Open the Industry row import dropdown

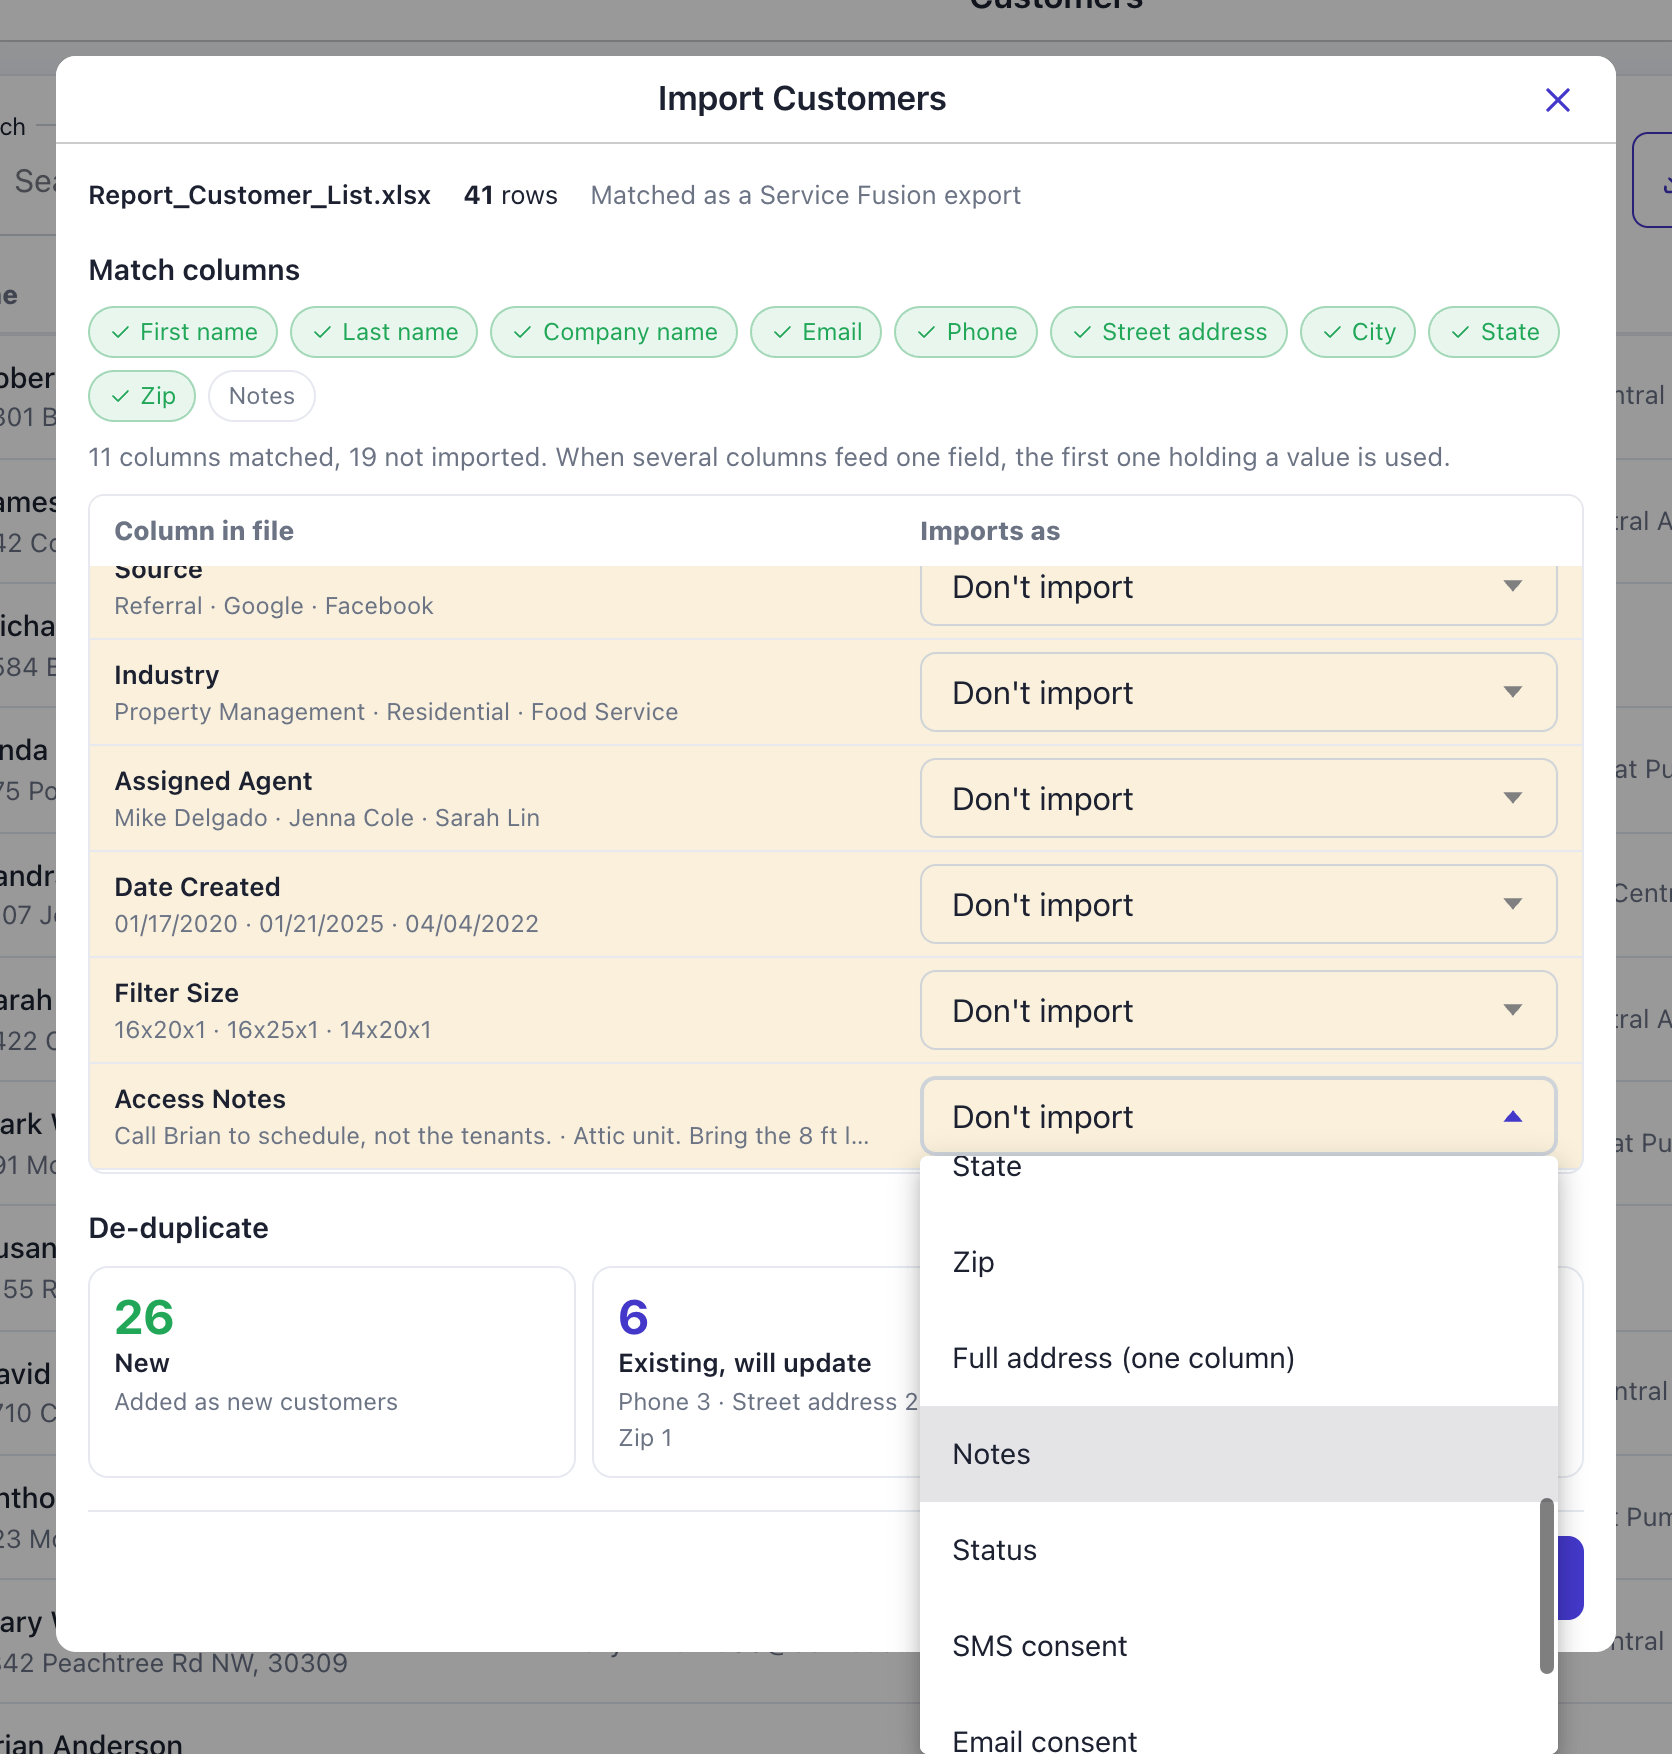(1238, 692)
